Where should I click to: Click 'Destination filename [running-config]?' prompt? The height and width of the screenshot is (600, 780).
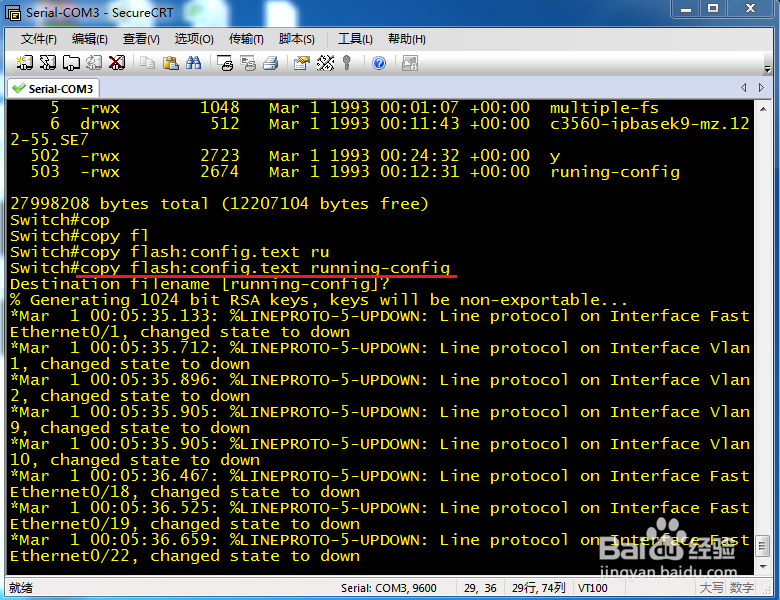click(x=199, y=284)
